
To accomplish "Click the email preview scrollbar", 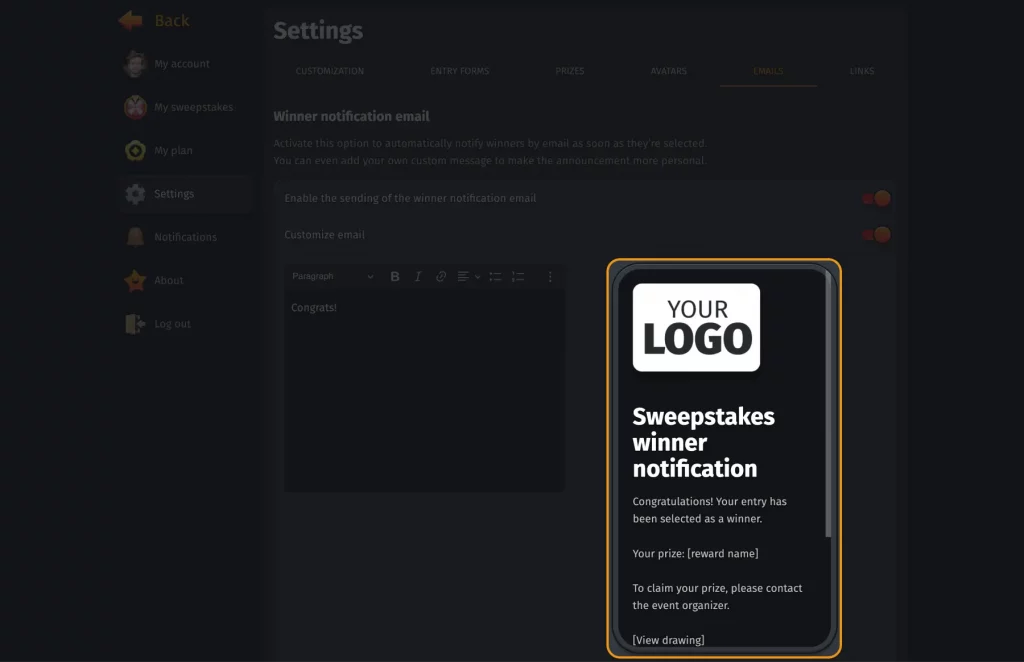I will [828, 400].
